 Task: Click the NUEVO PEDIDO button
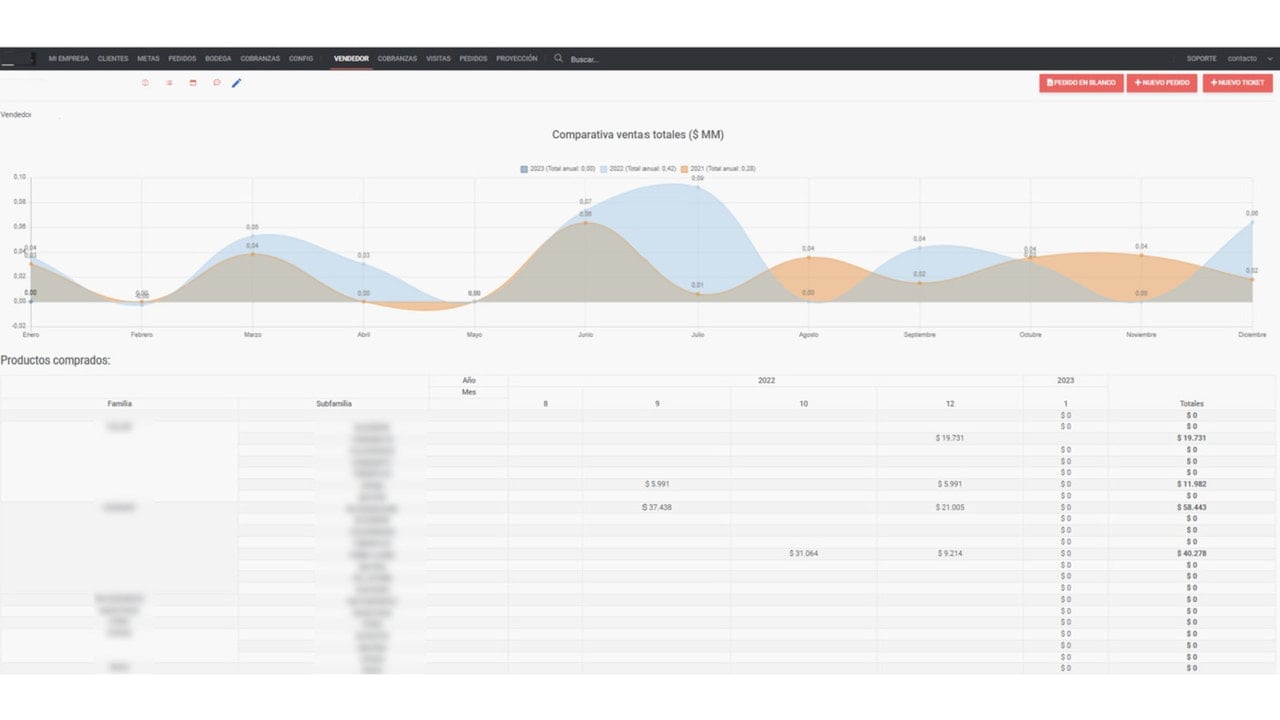[1162, 83]
